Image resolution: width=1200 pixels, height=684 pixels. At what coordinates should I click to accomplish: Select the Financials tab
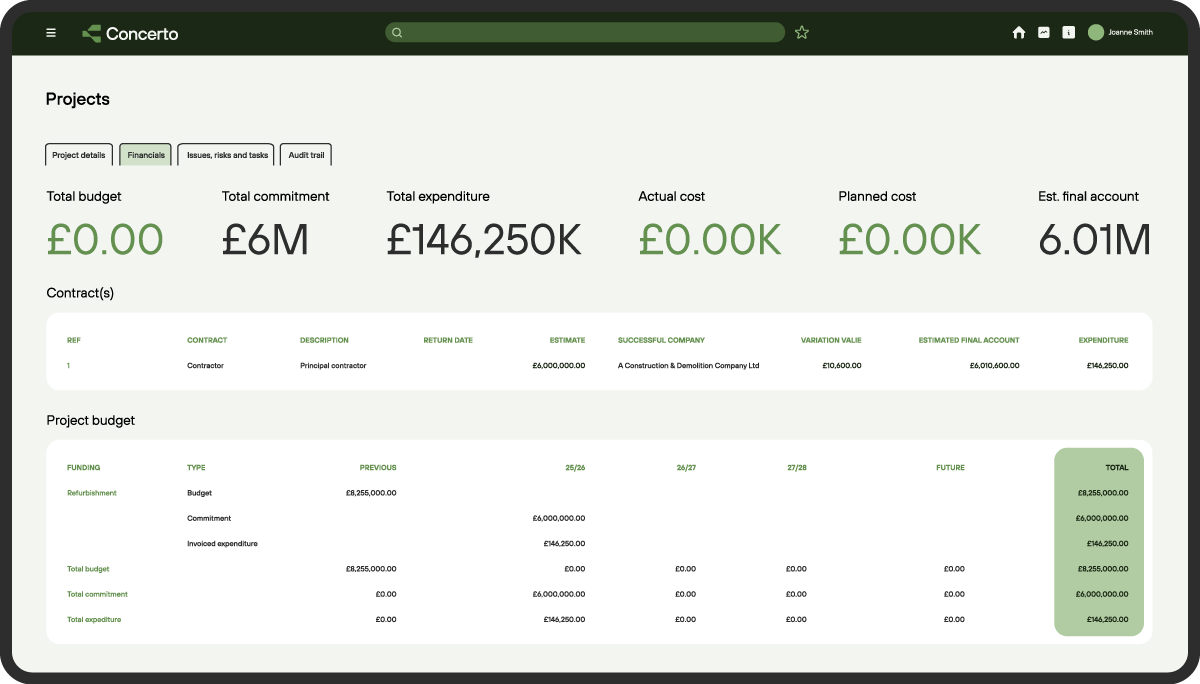[145, 155]
